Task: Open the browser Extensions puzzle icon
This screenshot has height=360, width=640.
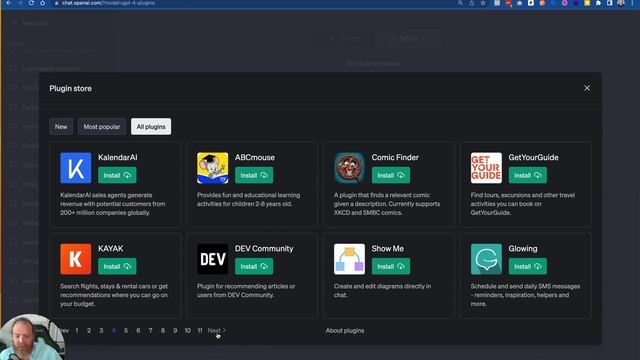Action: click(598, 3)
